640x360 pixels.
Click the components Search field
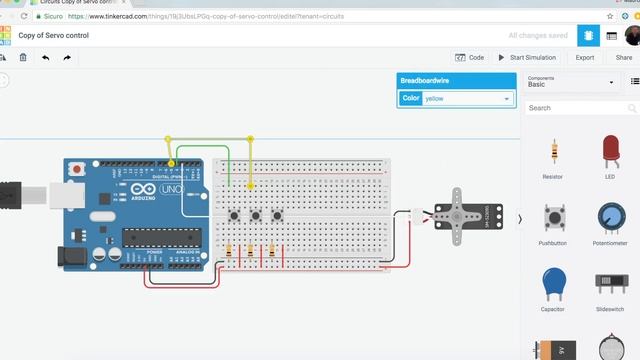click(581, 108)
